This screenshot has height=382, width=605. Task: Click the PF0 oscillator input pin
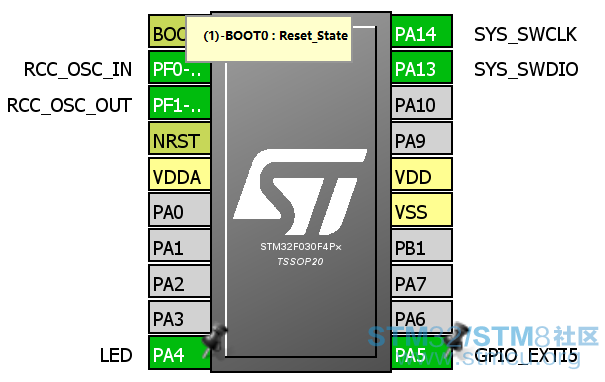(180, 68)
